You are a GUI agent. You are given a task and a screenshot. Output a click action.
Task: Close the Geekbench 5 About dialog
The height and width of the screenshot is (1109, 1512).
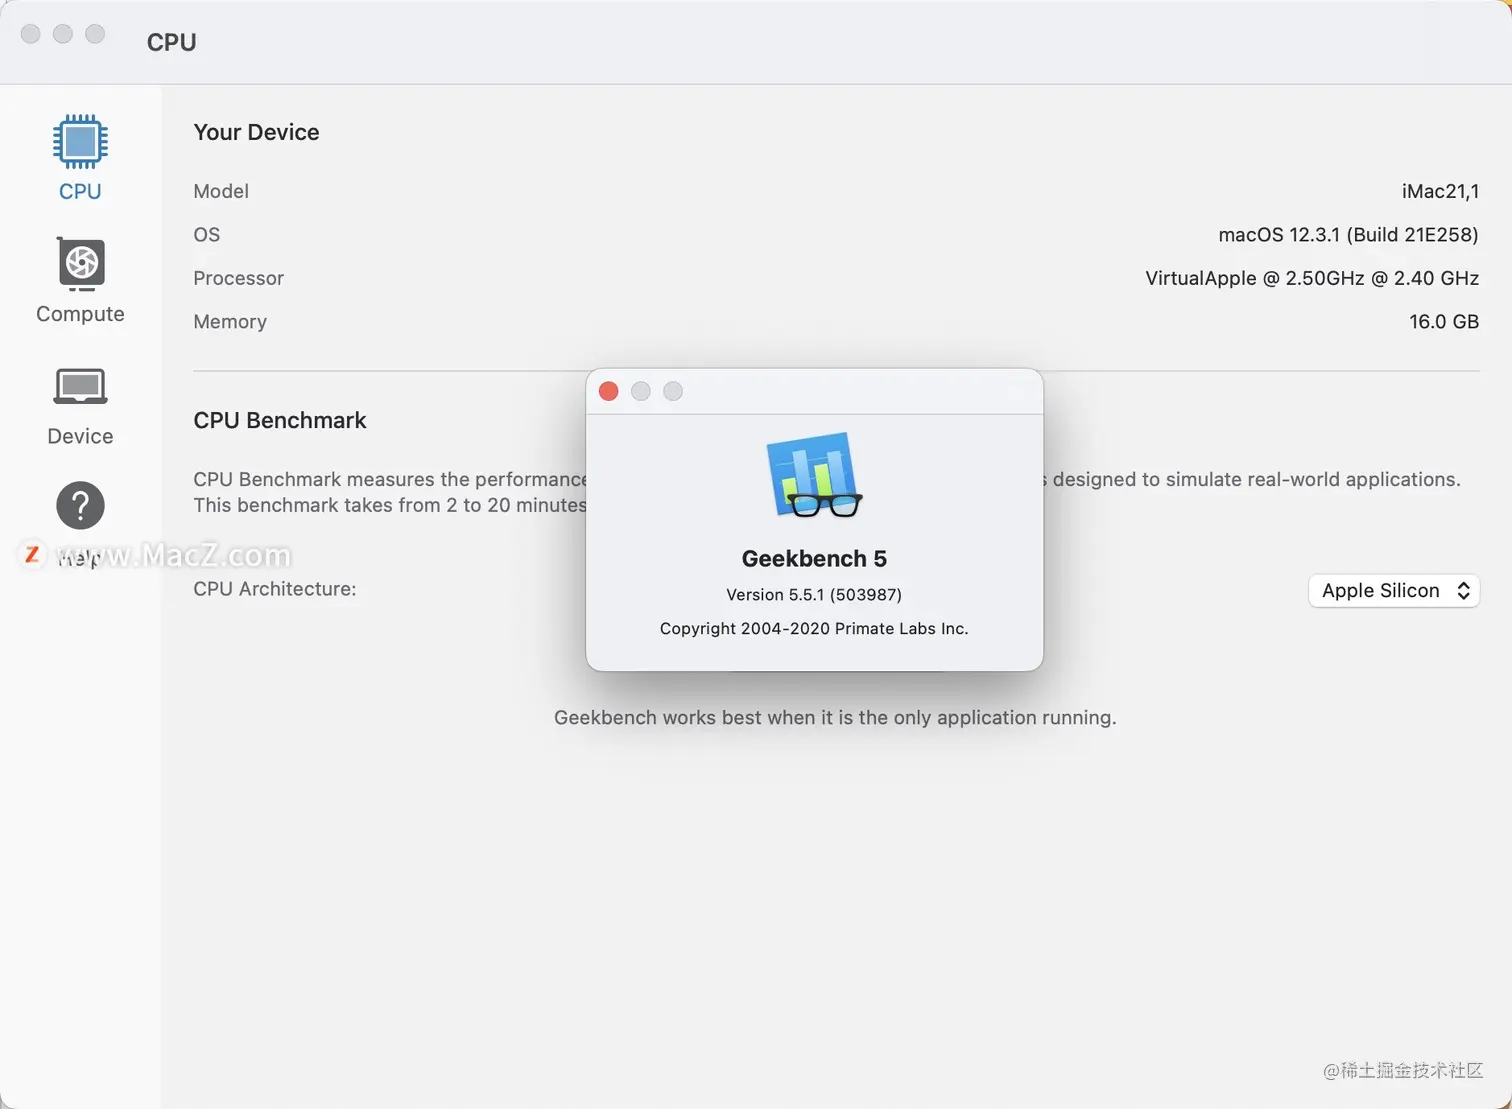pos(608,391)
